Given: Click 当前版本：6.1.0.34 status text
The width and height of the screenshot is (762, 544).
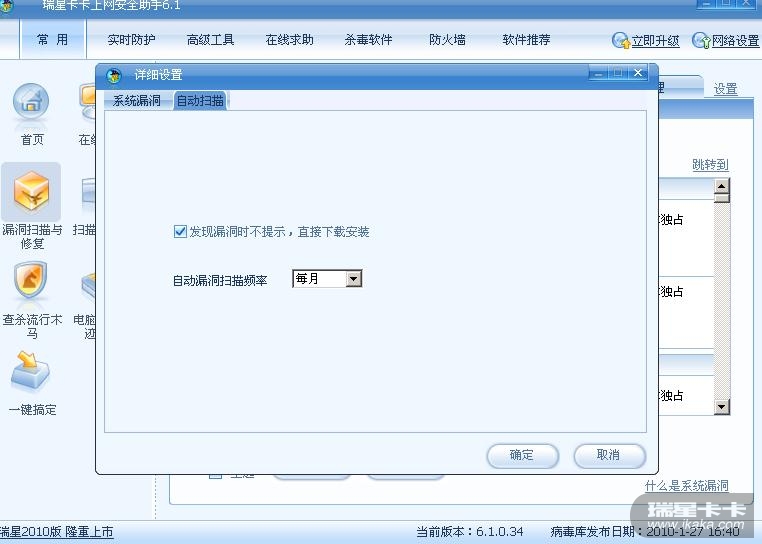Looking at the screenshot, I should point(469,532).
